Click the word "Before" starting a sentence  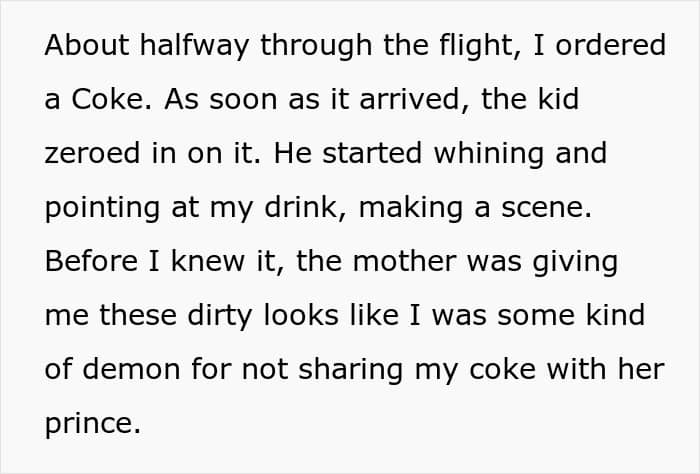[91, 261]
